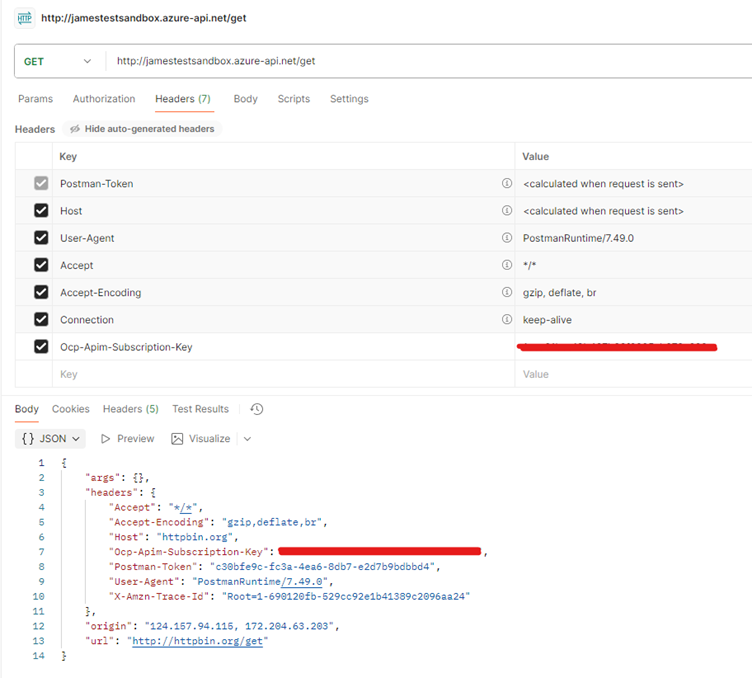Click the Postman-Token value in JSON response
The height and width of the screenshot is (678, 752).
(x=322, y=567)
